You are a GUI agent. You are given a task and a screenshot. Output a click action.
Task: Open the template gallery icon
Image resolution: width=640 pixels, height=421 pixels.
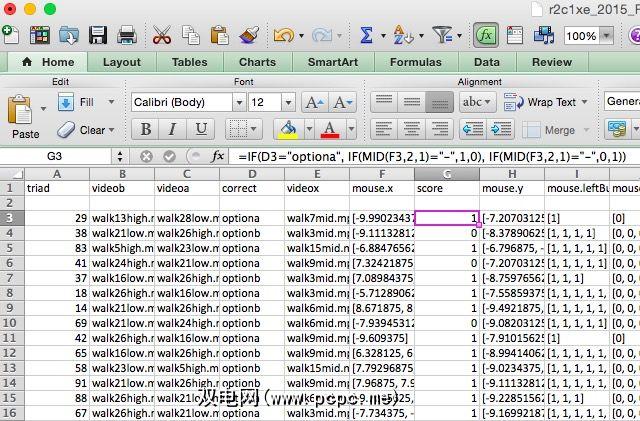(40, 35)
